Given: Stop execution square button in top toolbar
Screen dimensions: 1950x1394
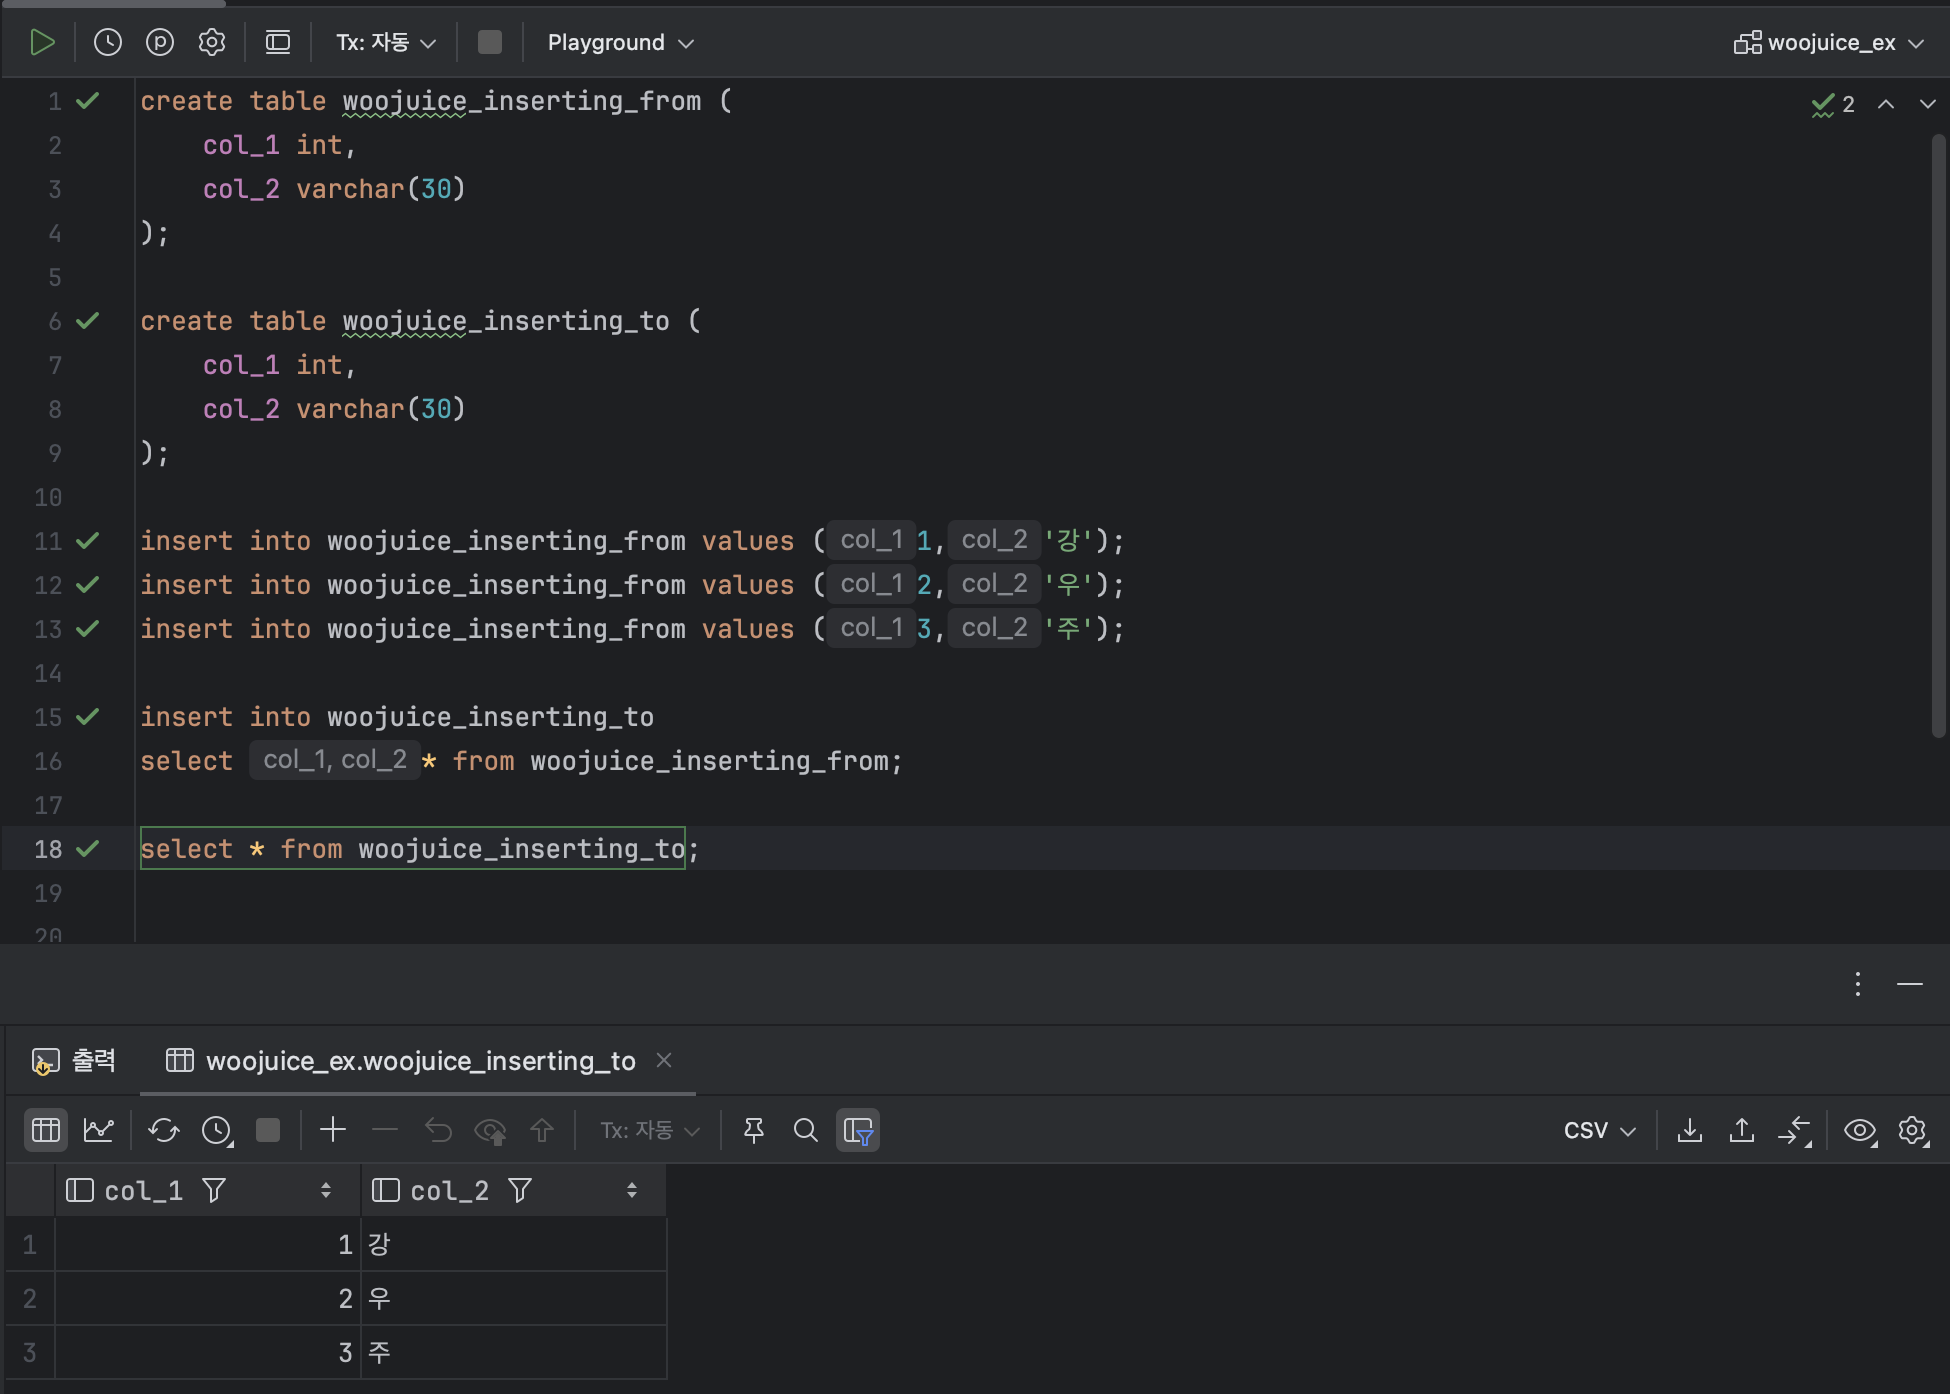Looking at the screenshot, I should pyautogui.click(x=490, y=42).
